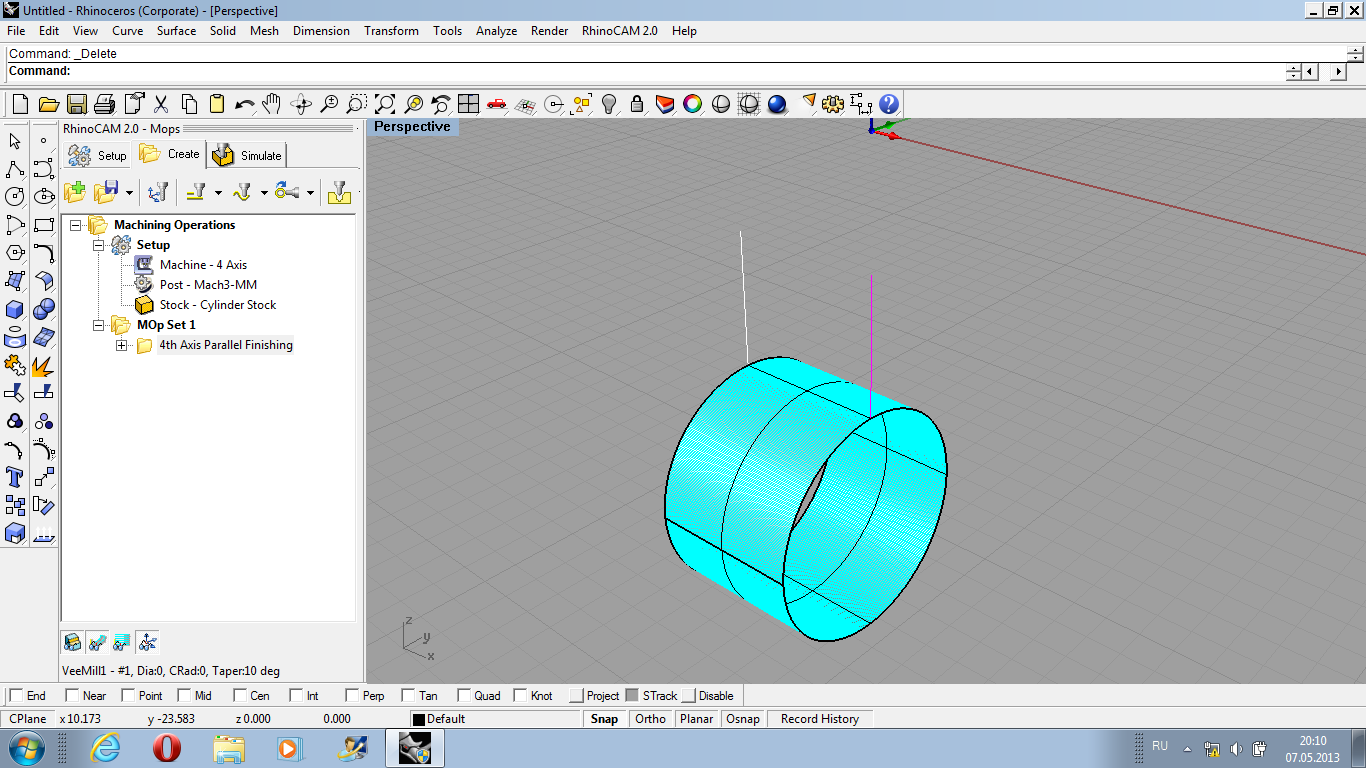This screenshot has height=768, width=1366.
Task: Click the RhinoCAM Create Mop Set folder-plus icon
Action: 75,192
